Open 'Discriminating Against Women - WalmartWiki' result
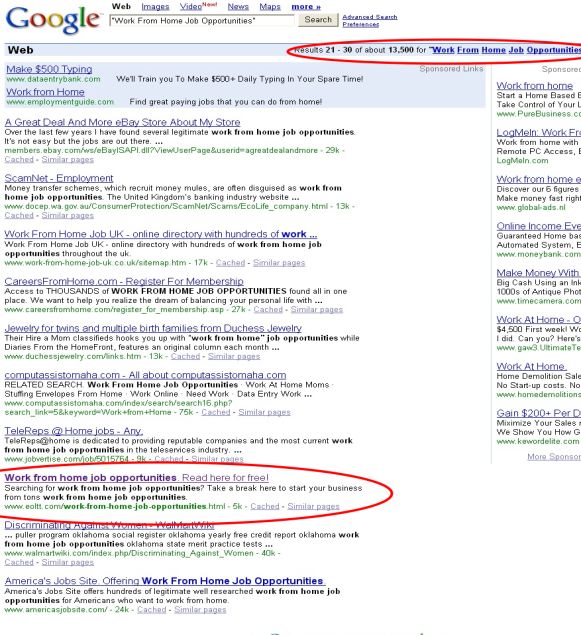581x635 pixels. (109, 525)
